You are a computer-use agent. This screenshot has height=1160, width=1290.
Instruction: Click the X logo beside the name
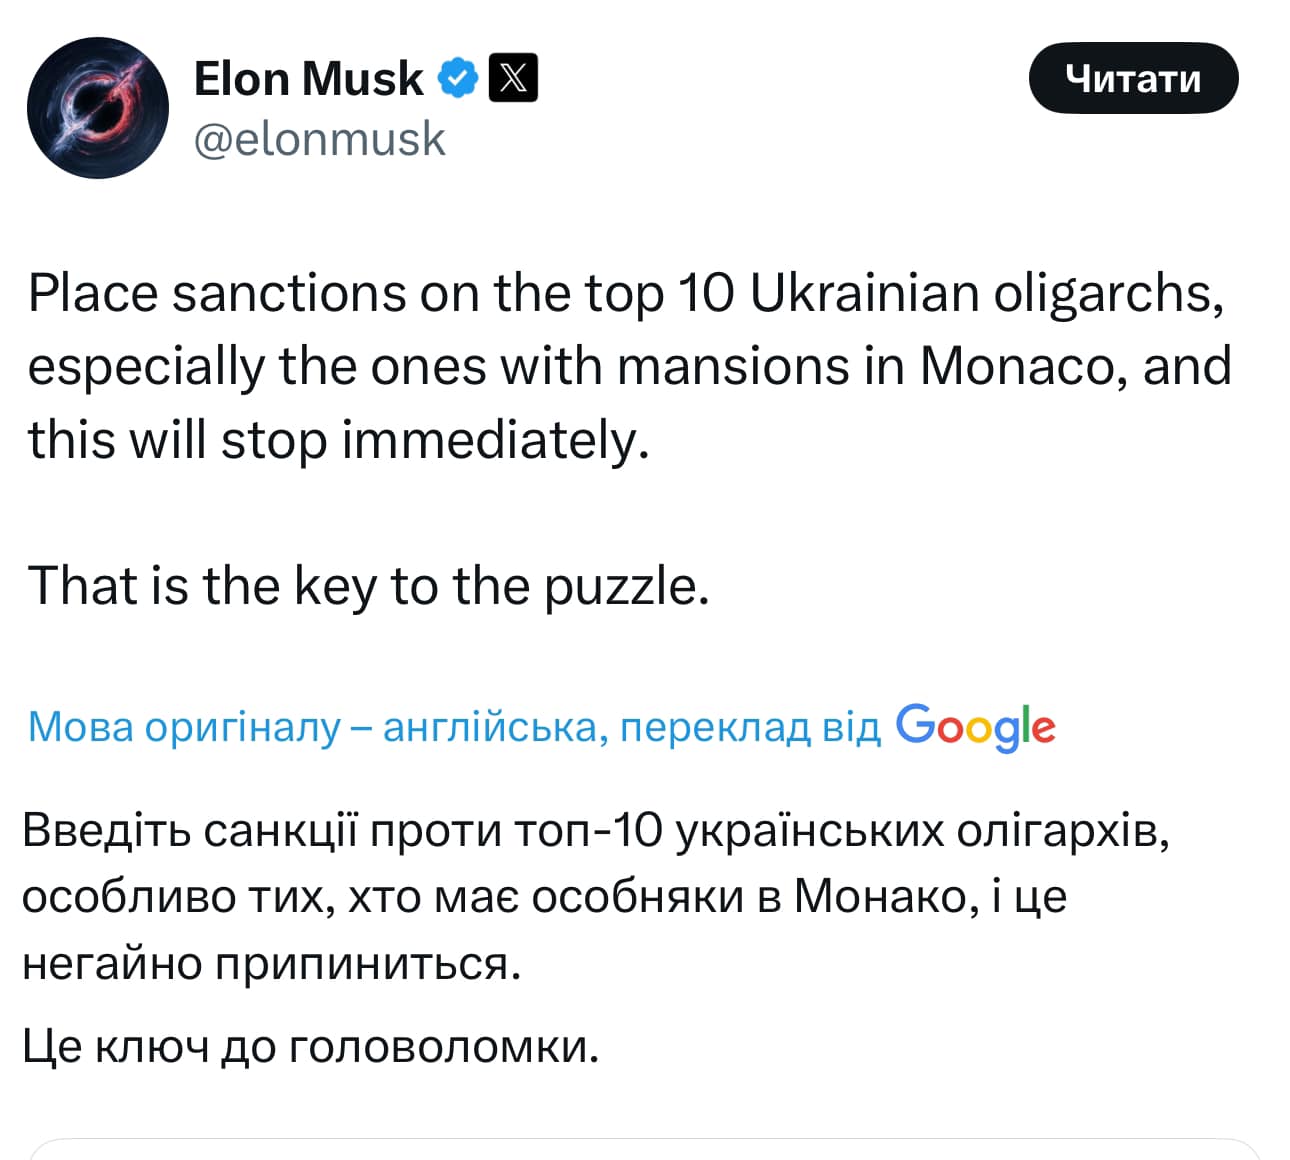pos(513,78)
